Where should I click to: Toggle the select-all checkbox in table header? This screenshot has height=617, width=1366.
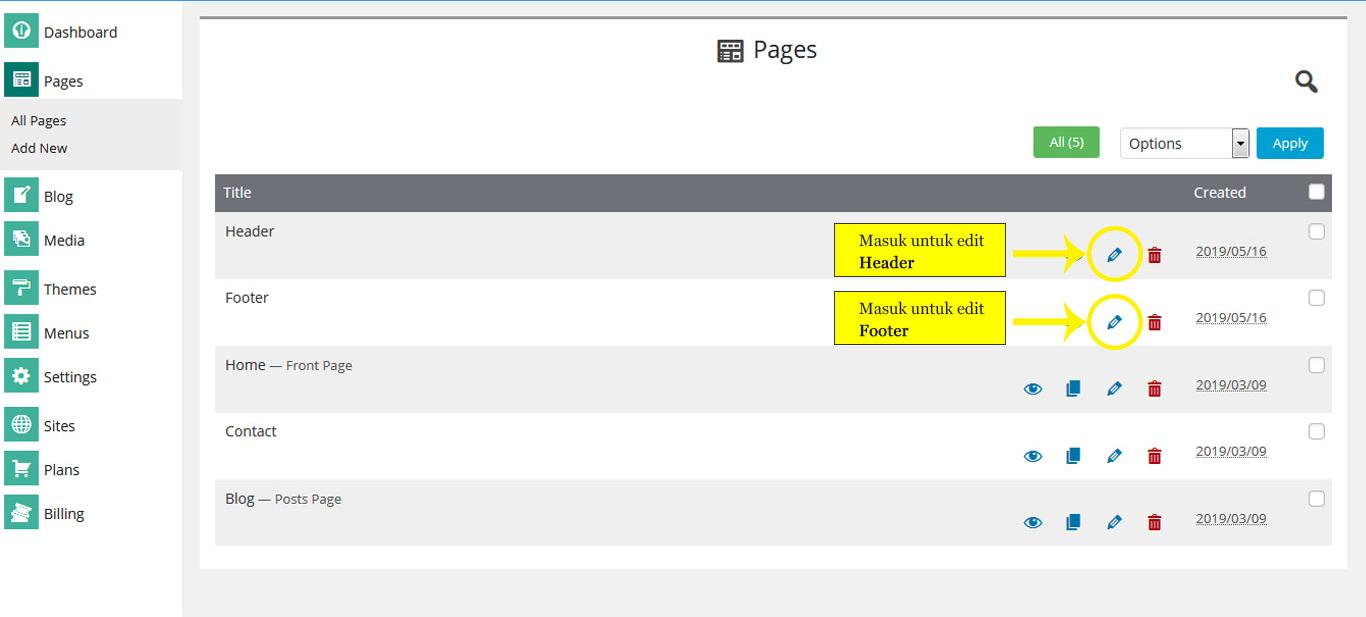pos(1316,192)
